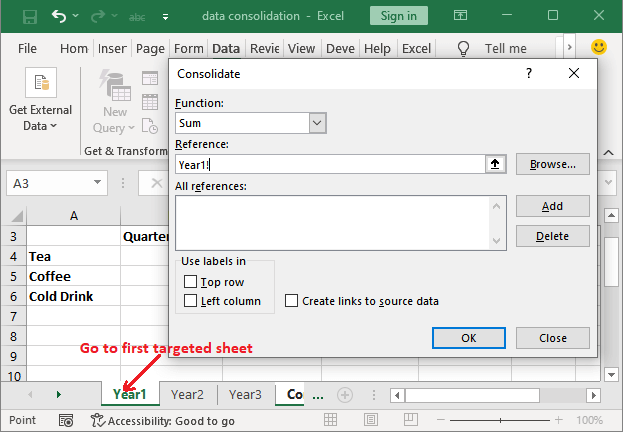Open Customize Quick Access Toolbar dropdown

166,17
